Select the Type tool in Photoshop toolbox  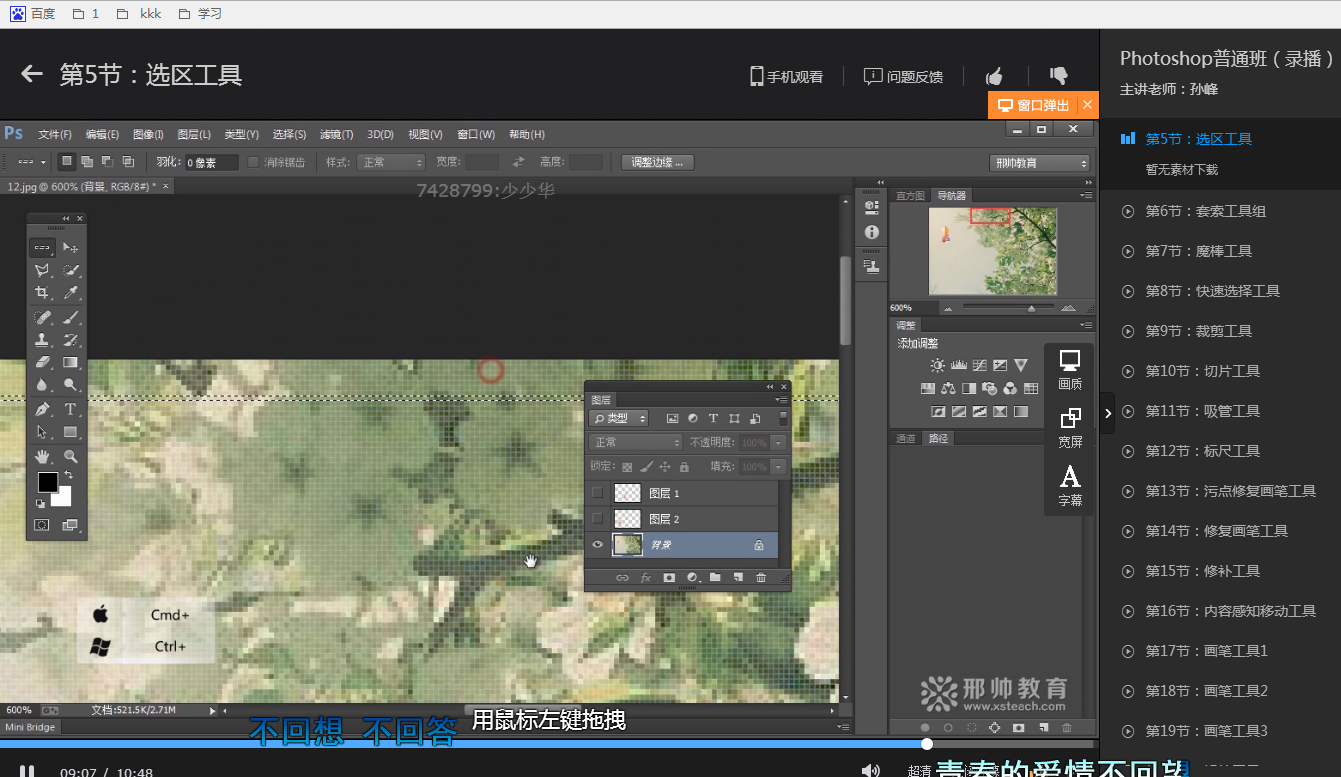pyautogui.click(x=71, y=409)
